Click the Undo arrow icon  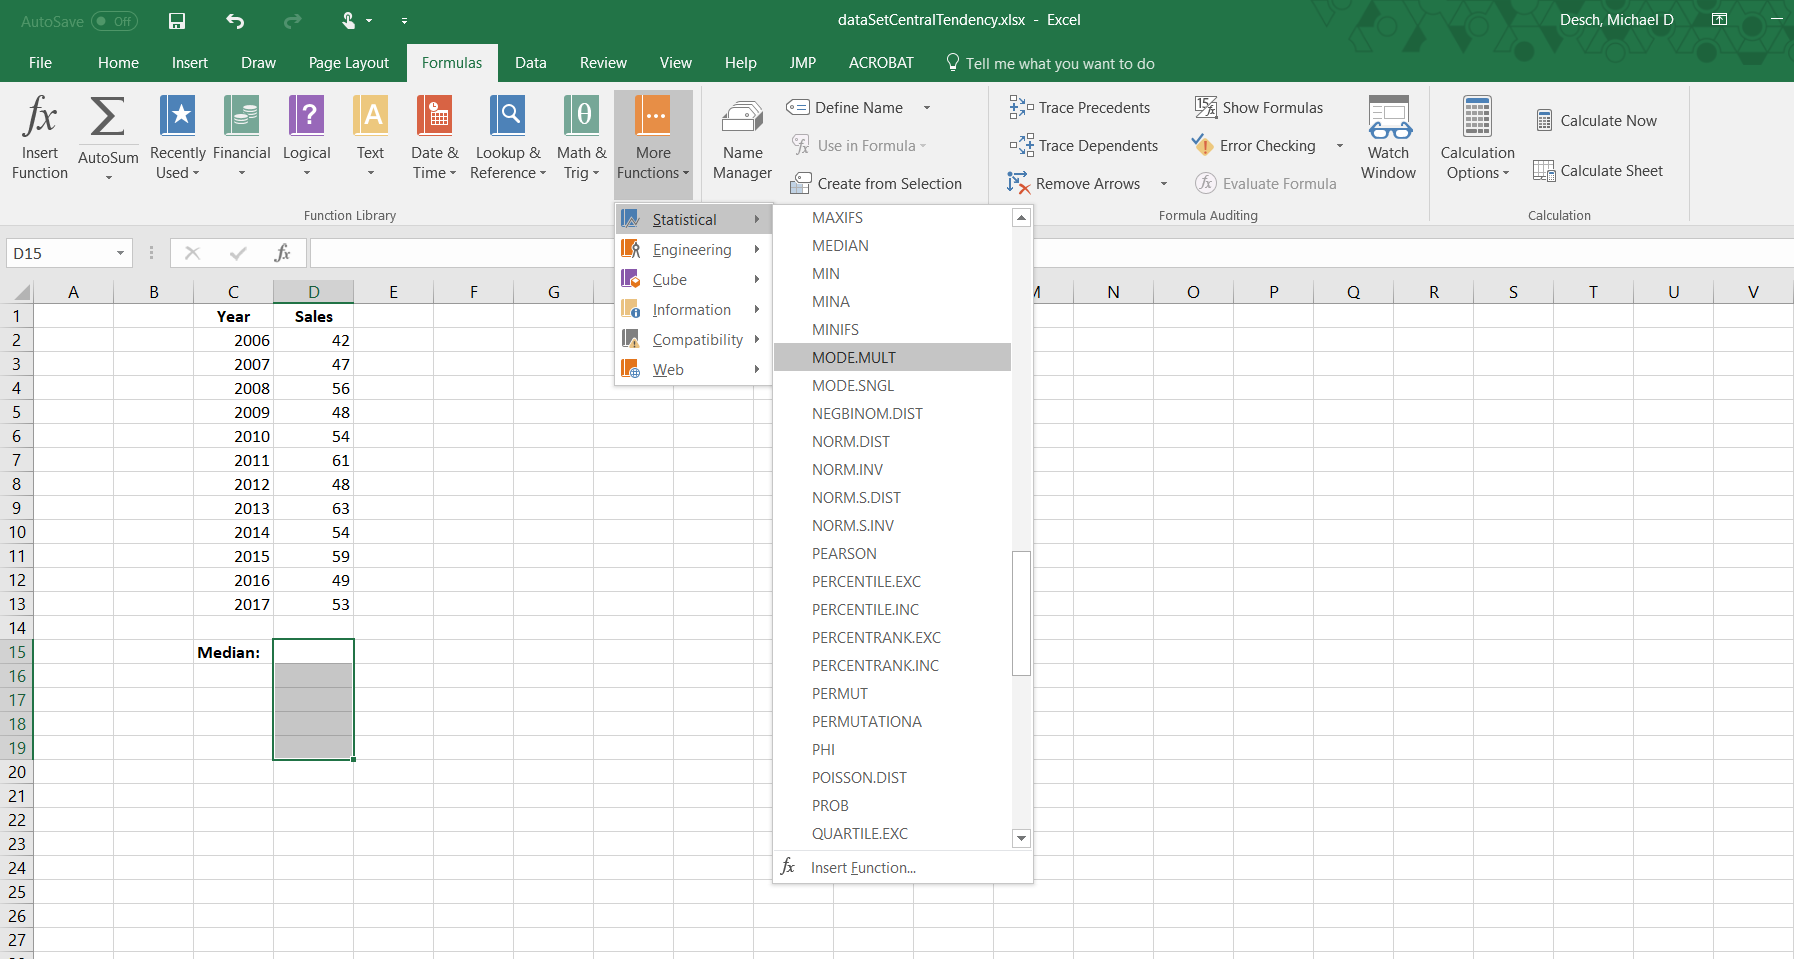[235, 21]
